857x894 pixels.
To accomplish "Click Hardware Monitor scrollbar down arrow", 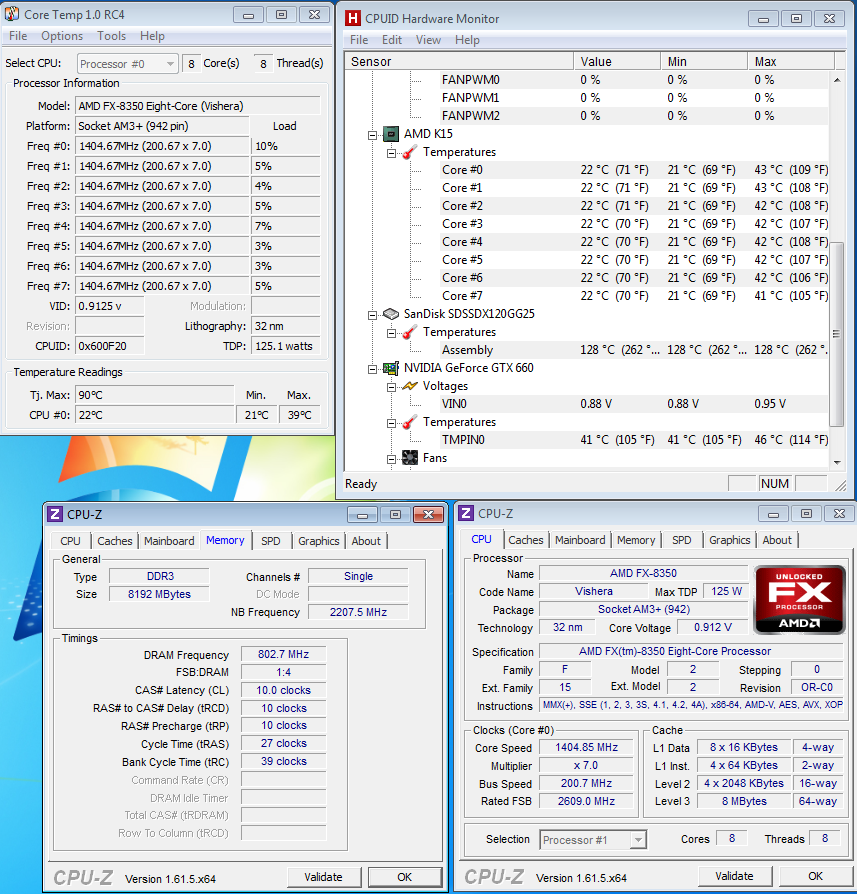I will tap(837, 462).
